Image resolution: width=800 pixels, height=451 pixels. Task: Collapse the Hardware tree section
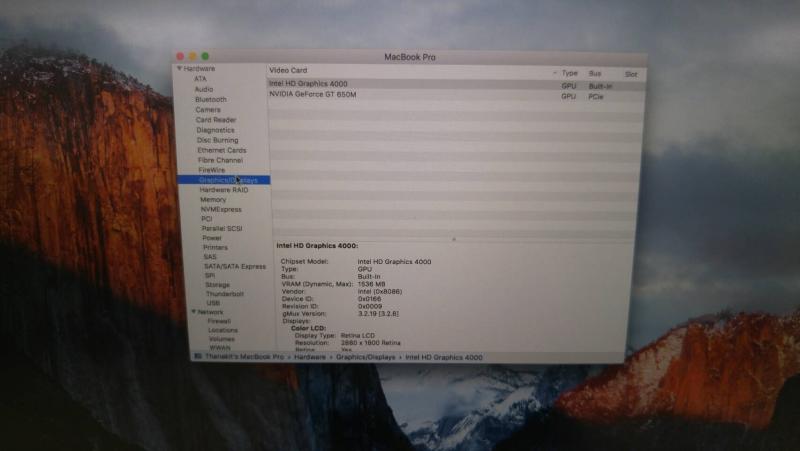click(179, 68)
